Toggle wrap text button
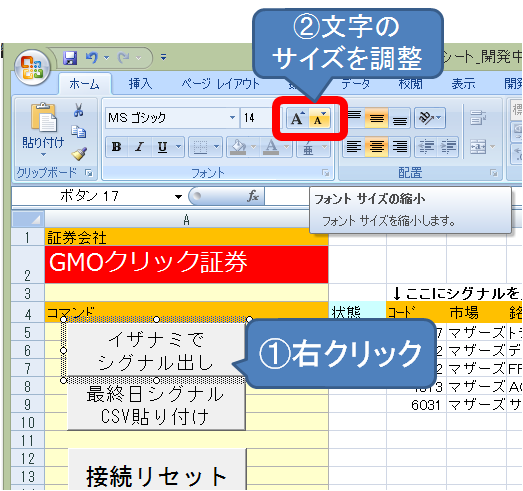The image size is (523, 491). tap(478, 117)
